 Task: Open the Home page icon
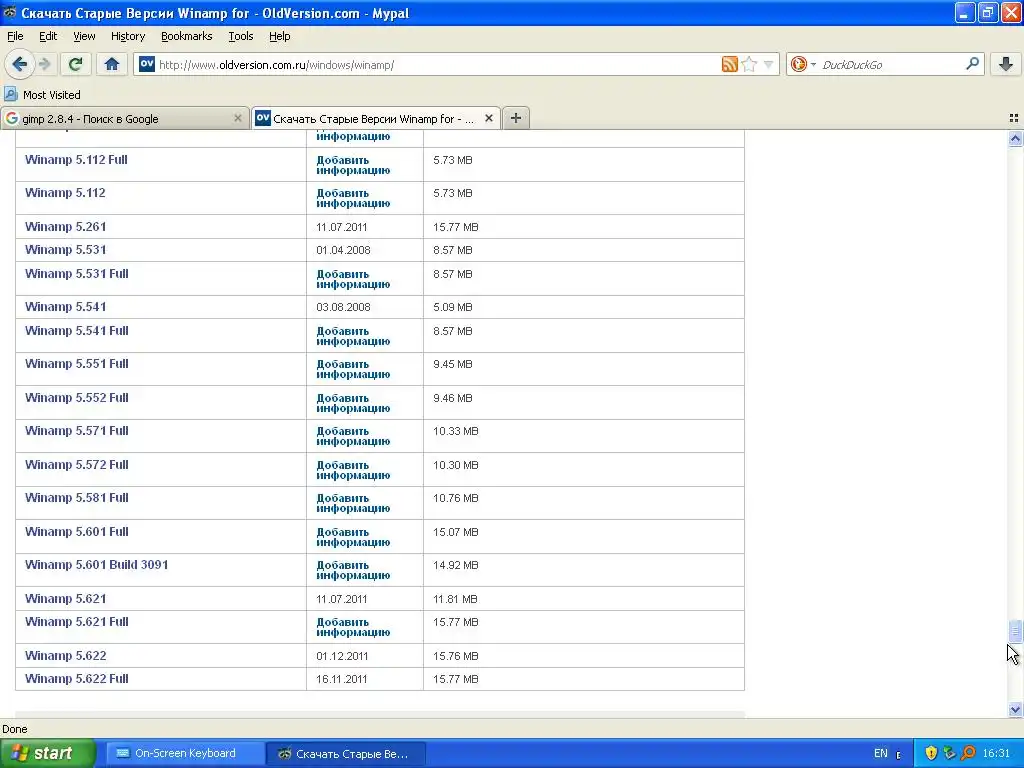(112, 64)
